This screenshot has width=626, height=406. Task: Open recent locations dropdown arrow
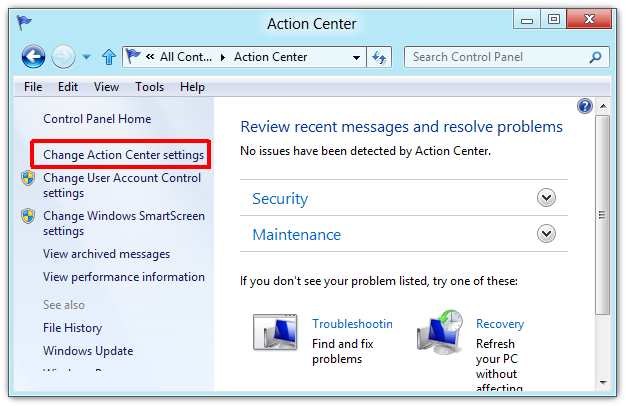tap(86, 57)
